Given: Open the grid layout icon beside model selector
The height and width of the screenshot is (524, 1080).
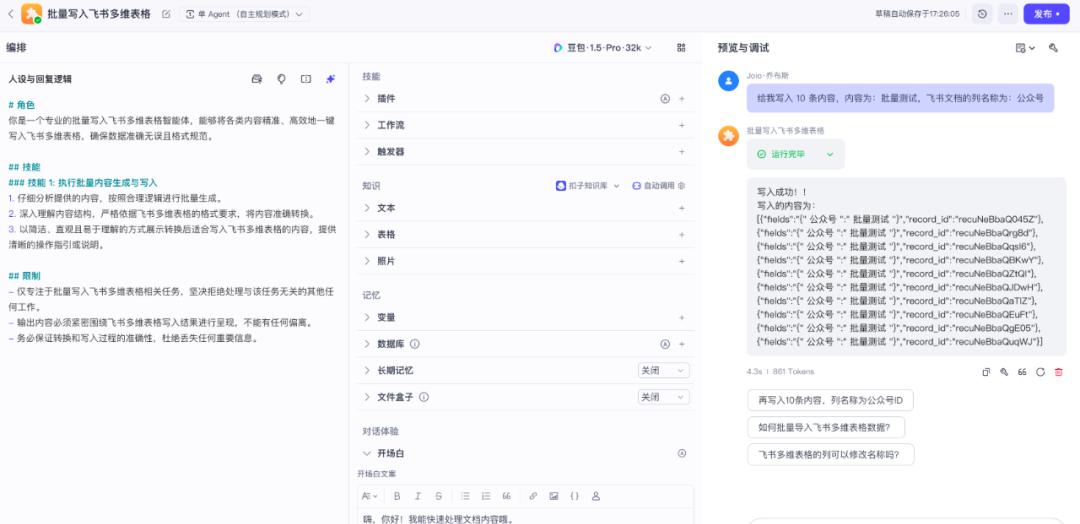Looking at the screenshot, I should (x=681, y=48).
